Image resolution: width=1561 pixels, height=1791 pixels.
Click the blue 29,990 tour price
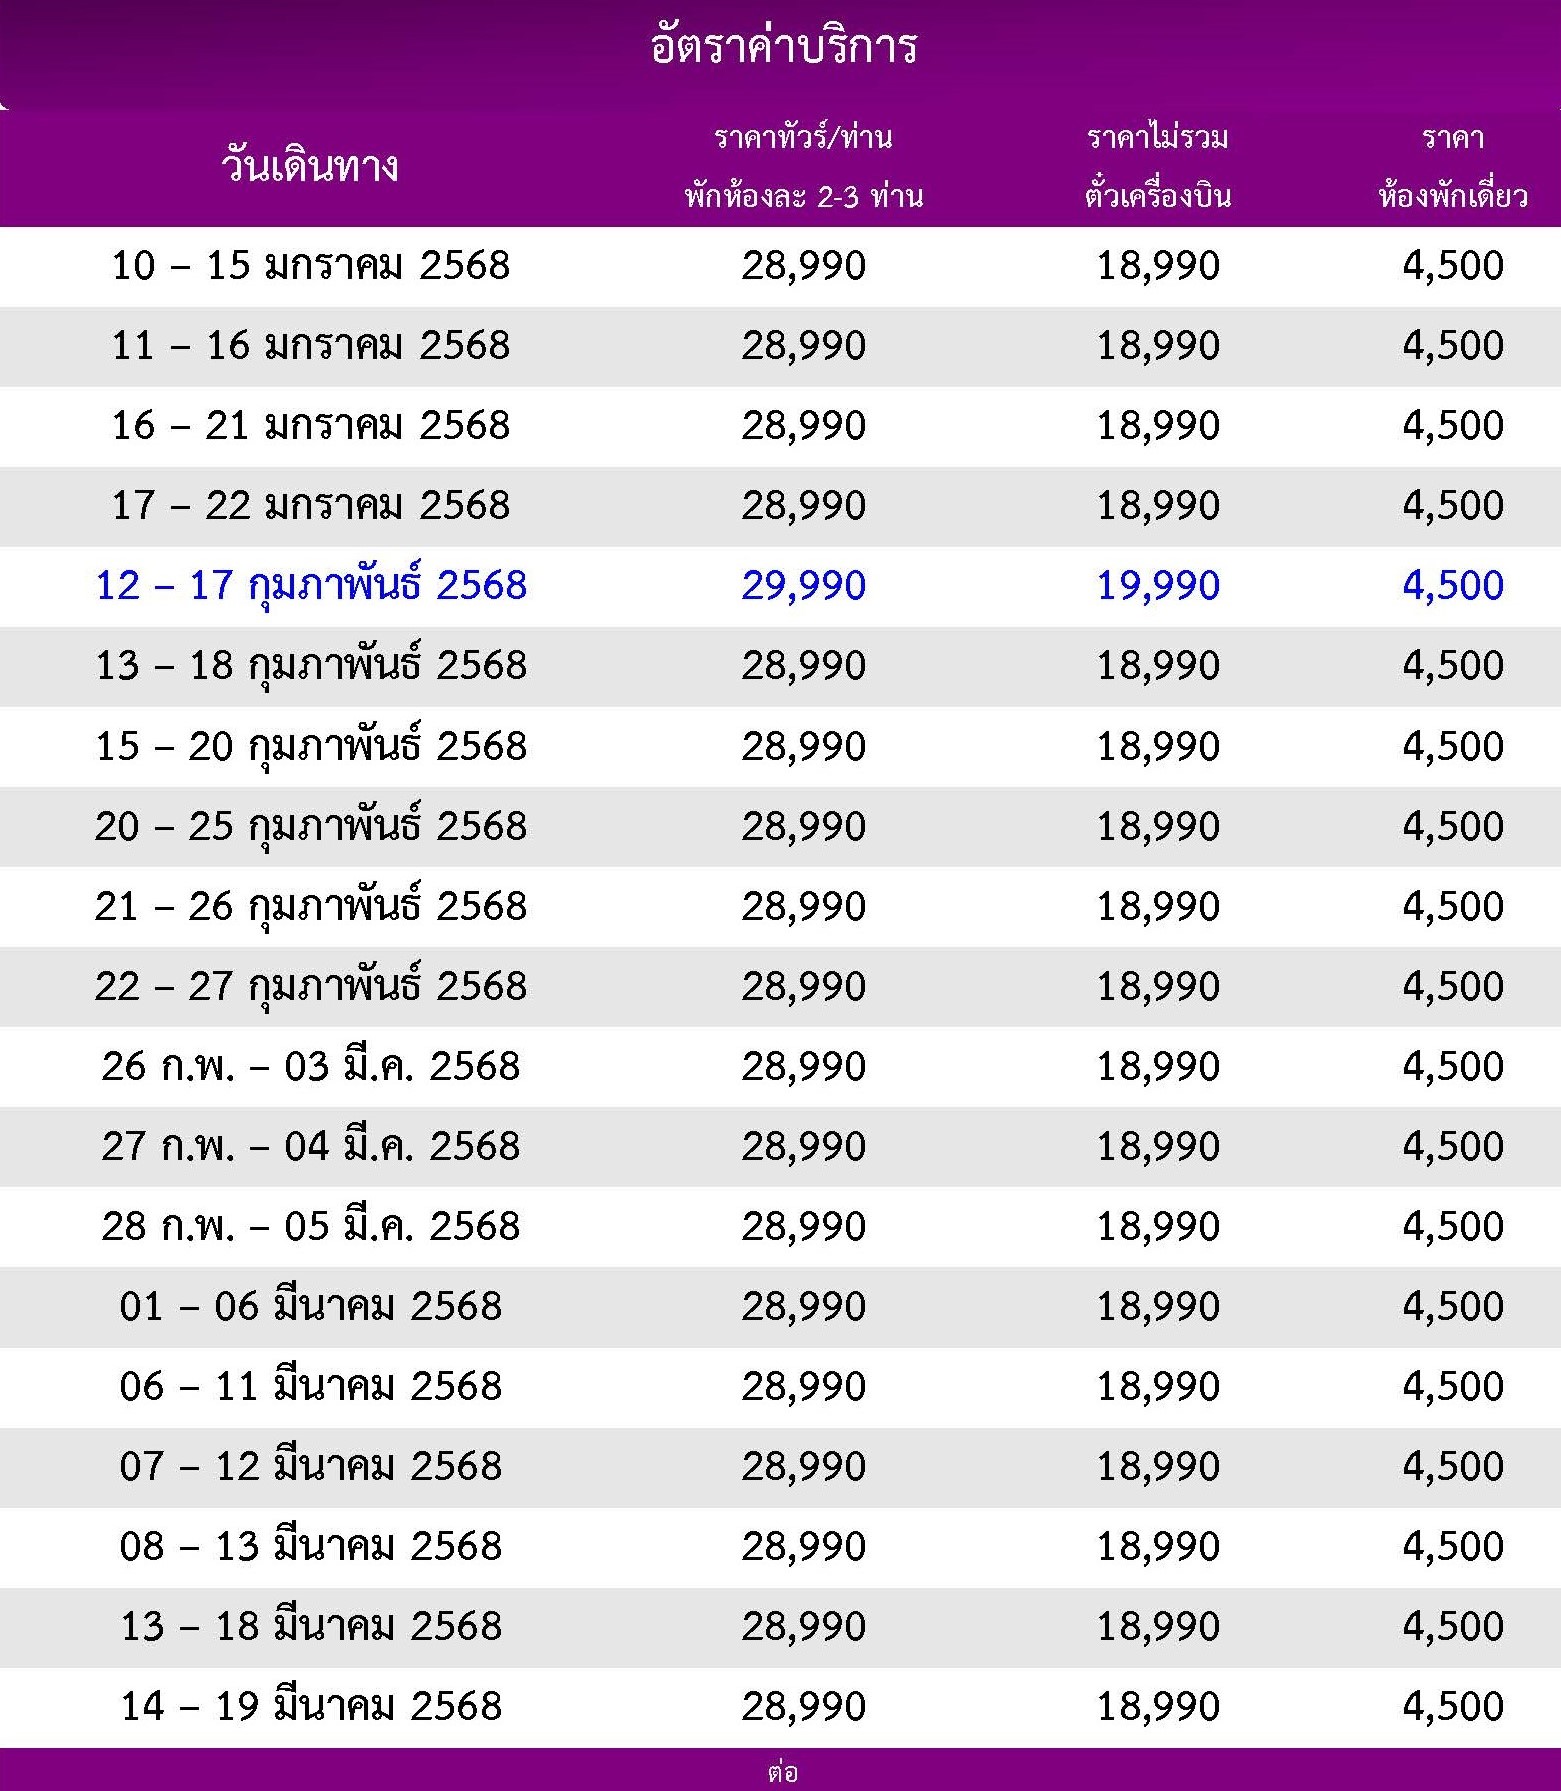[x=804, y=587]
